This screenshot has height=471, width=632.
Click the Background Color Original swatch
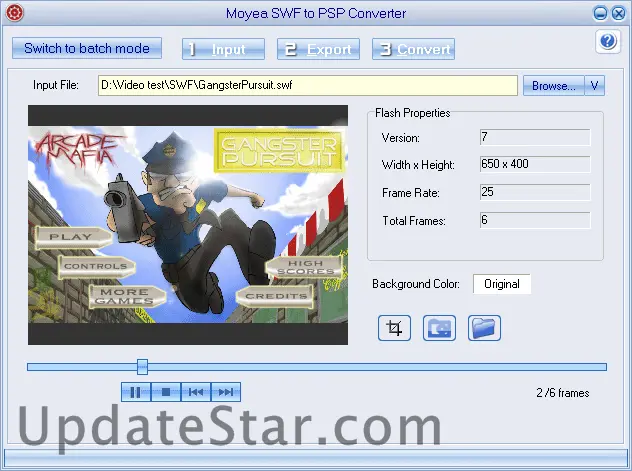[502, 284]
